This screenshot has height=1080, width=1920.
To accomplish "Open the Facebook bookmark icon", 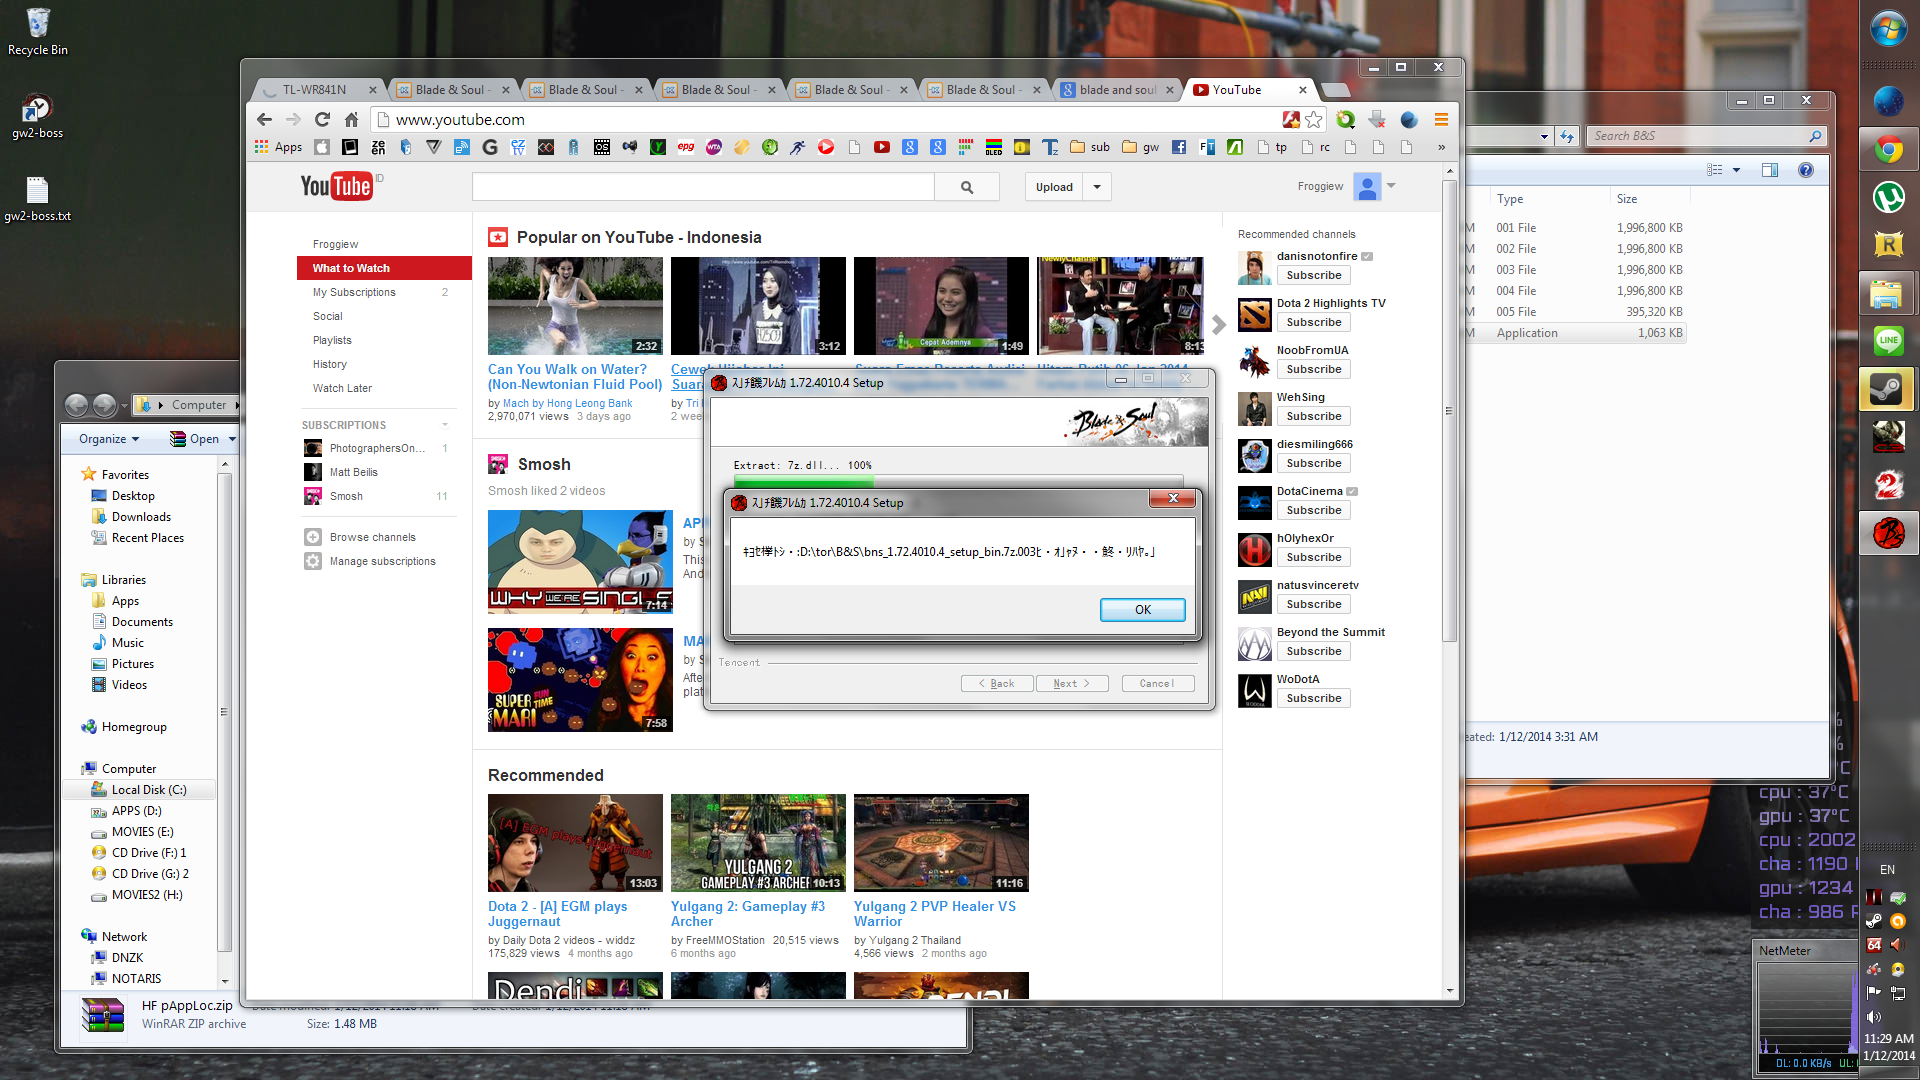I will 1179,147.
